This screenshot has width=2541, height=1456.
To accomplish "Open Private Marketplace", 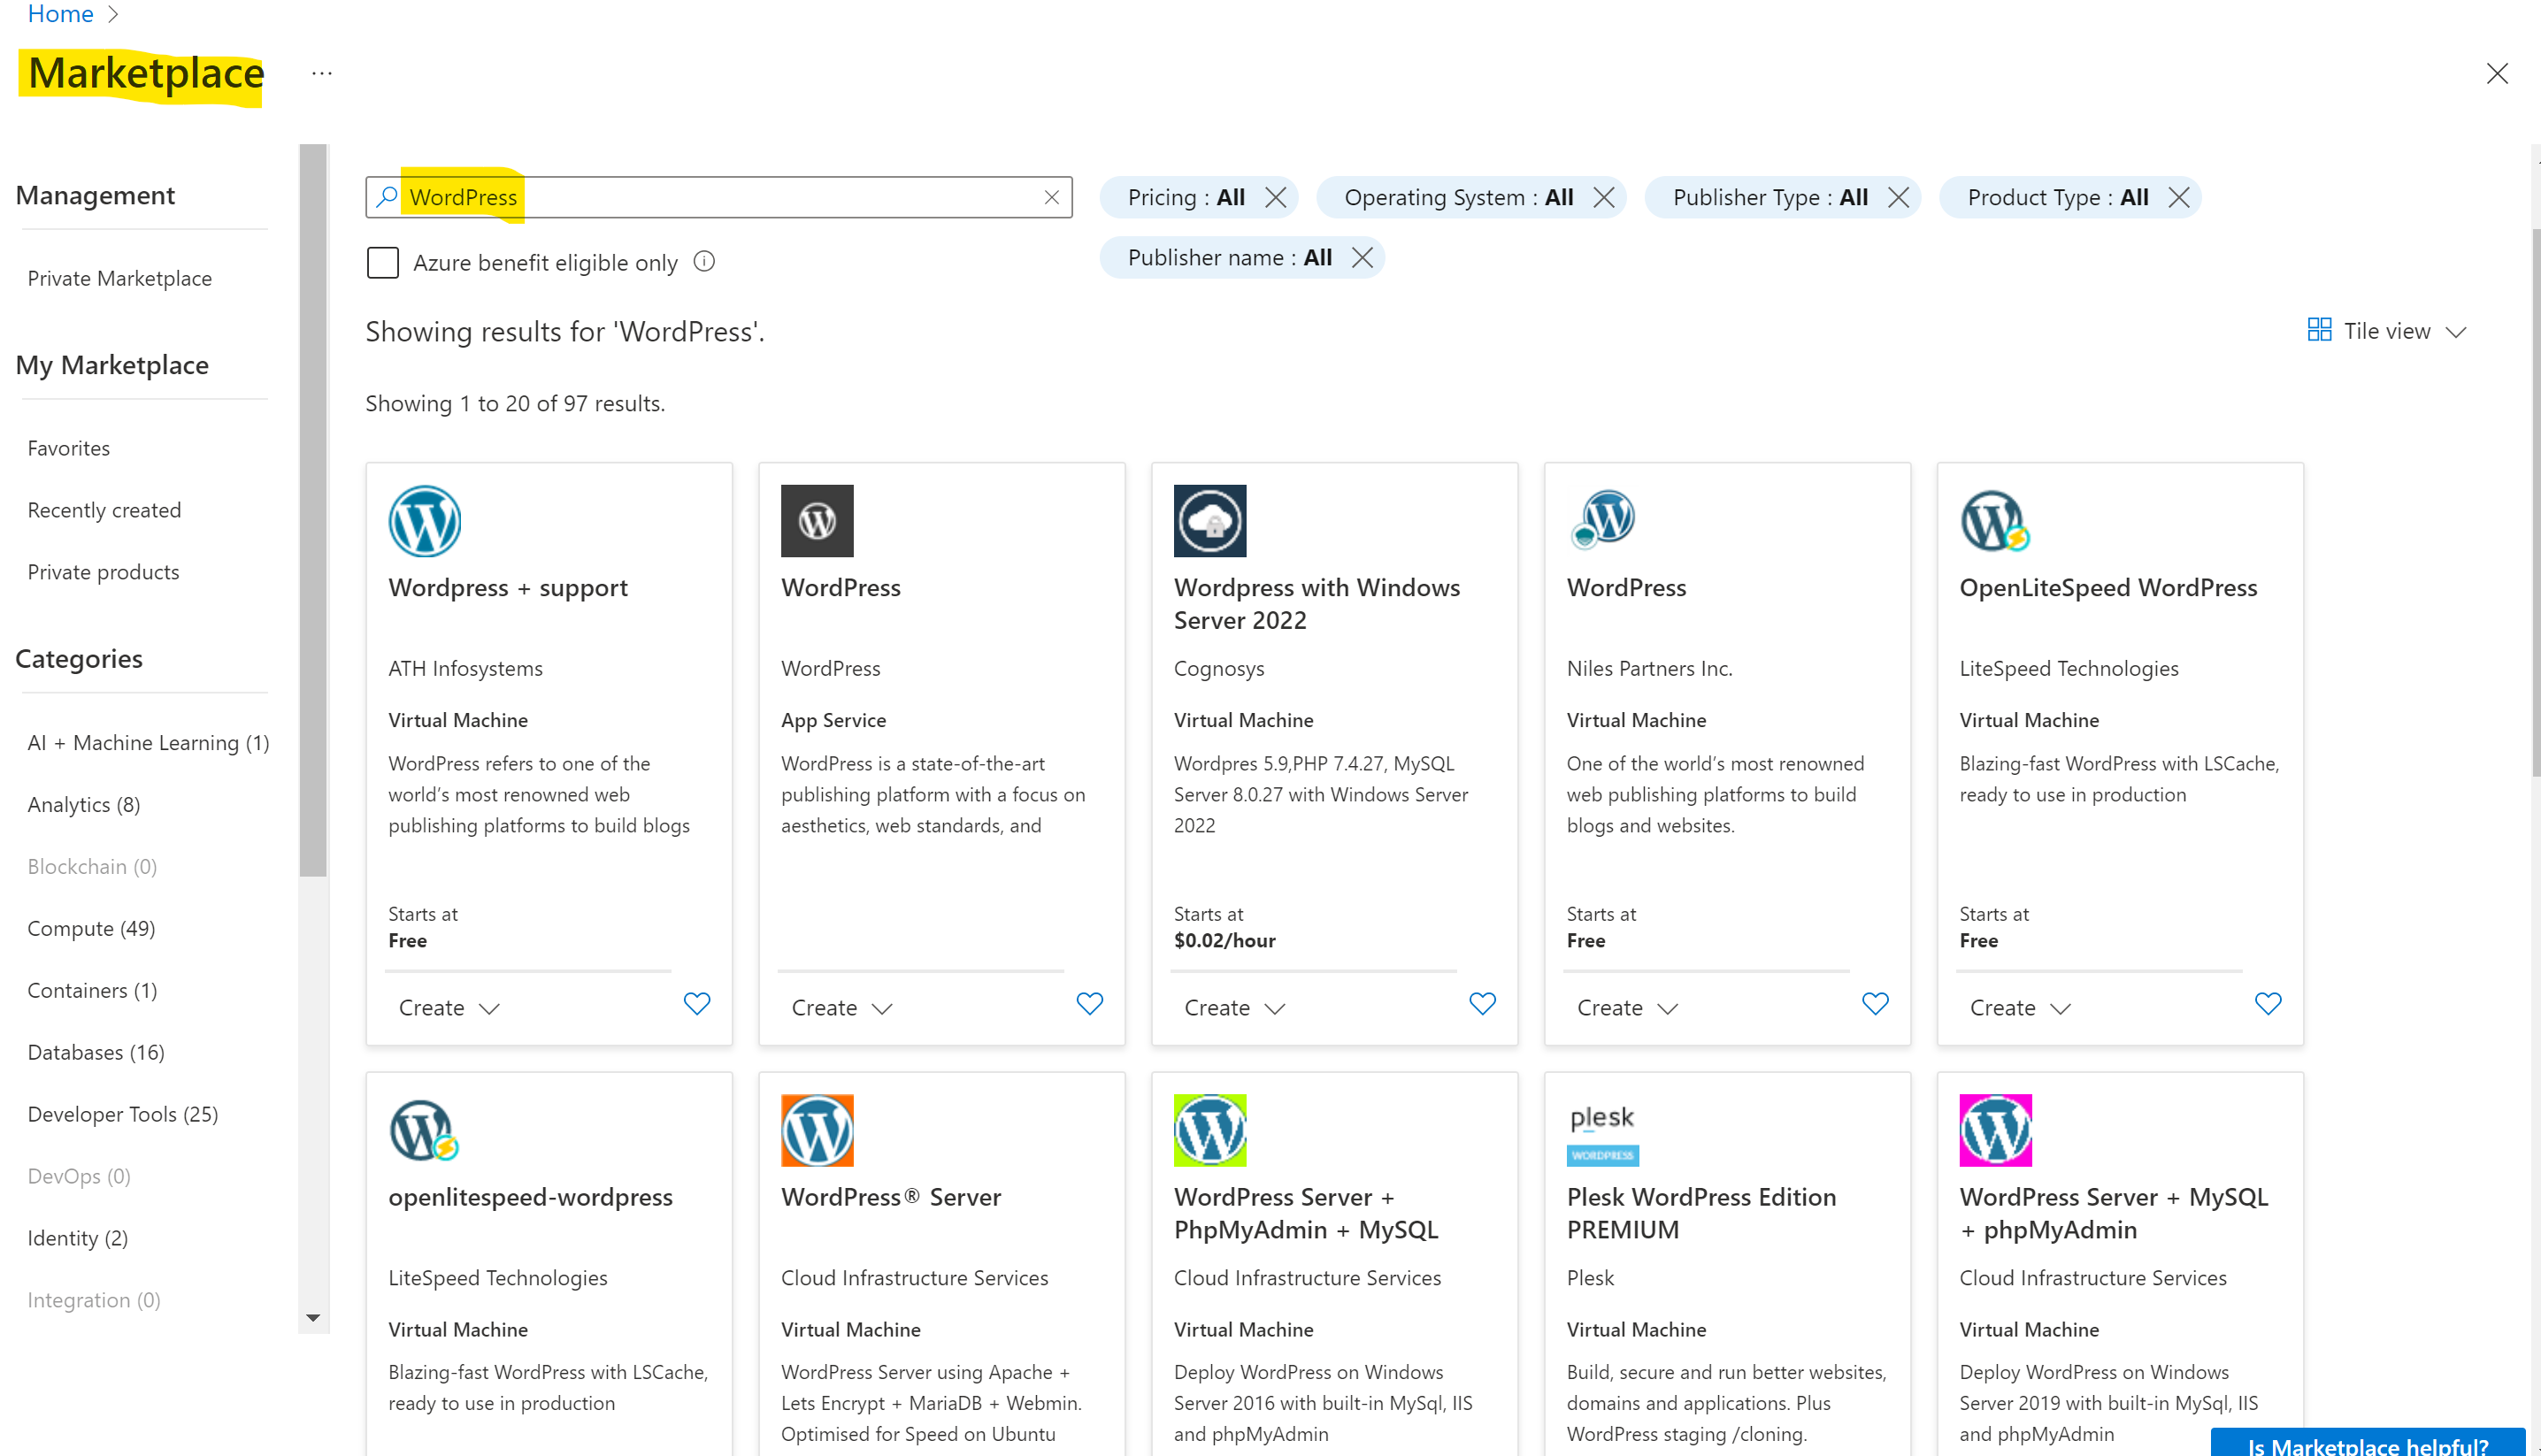I will 120,278.
